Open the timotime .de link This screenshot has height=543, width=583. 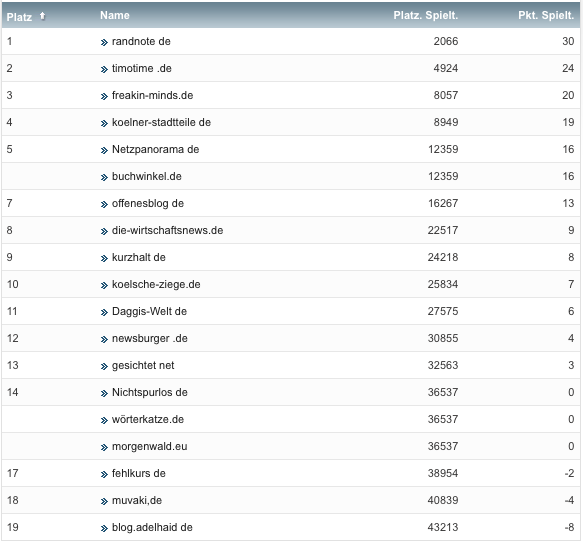tap(142, 68)
